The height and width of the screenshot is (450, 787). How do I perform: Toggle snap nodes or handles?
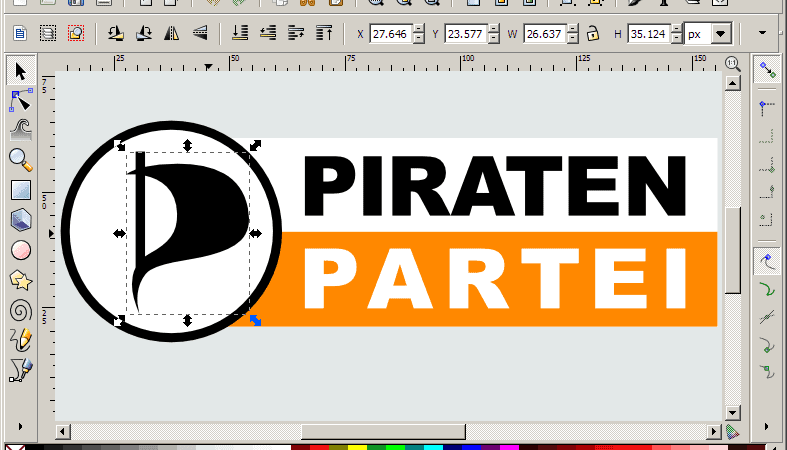click(767, 261)
